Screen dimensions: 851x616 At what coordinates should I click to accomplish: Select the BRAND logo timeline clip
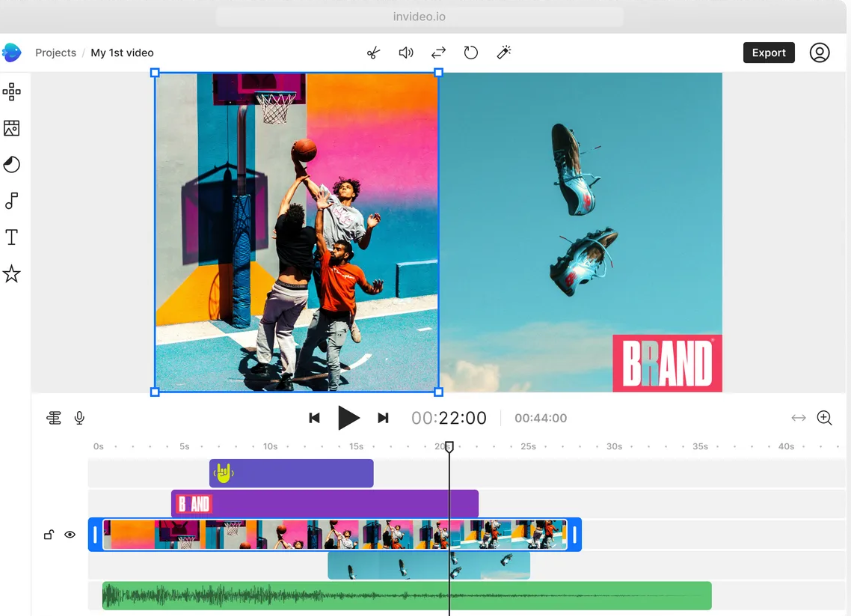click(325, 504)
